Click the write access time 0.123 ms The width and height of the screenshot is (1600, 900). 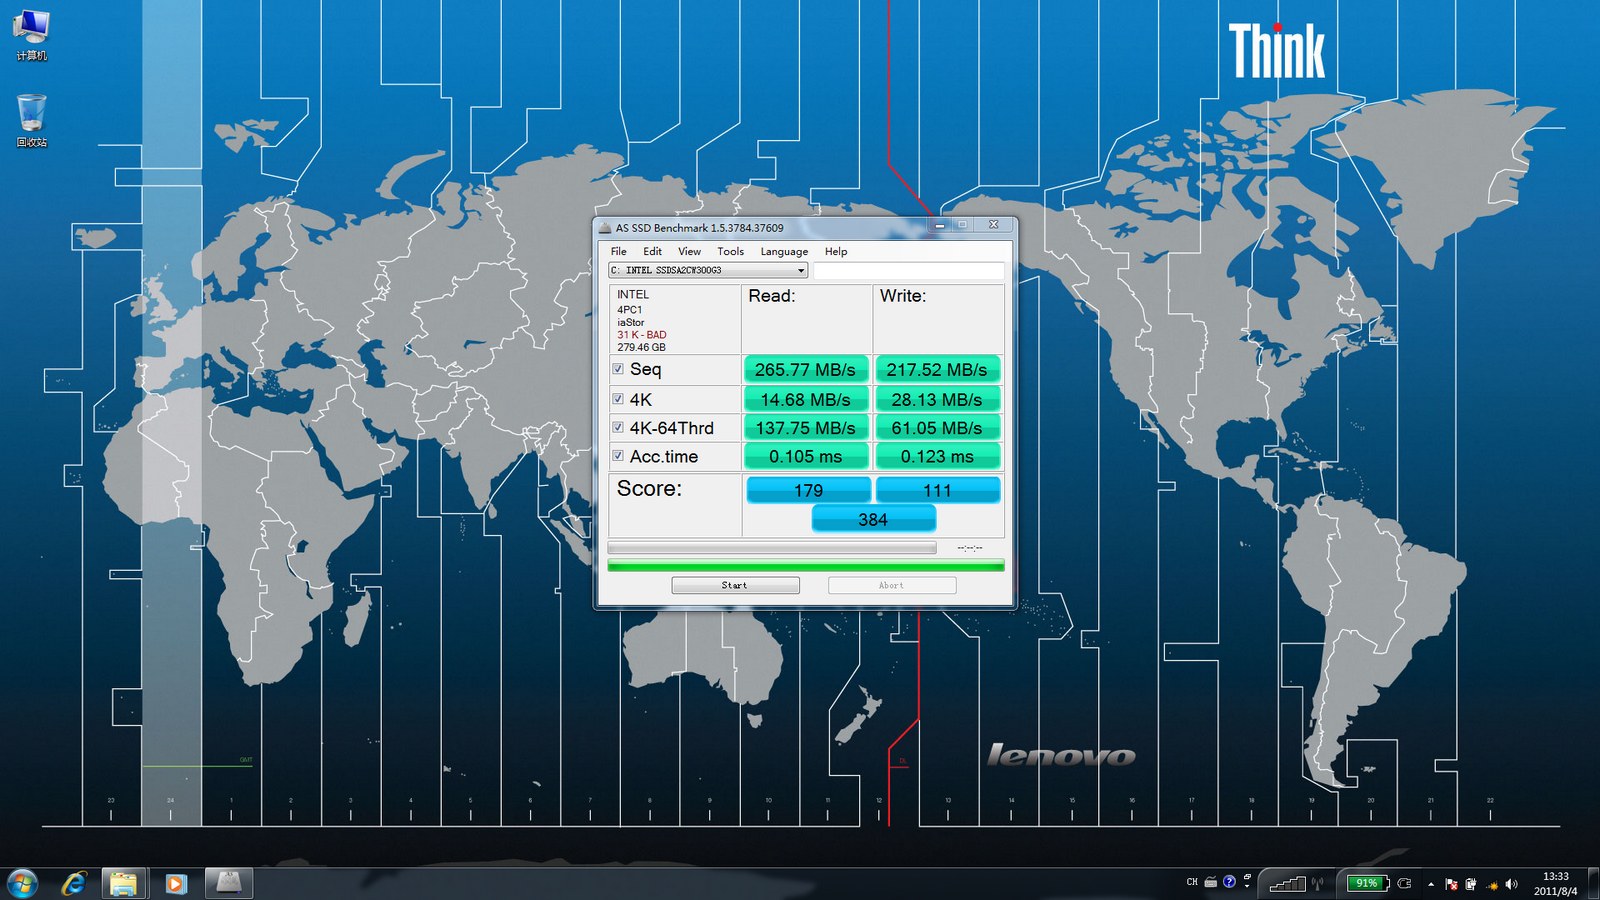pyautogui.click(x=937, y=456)
